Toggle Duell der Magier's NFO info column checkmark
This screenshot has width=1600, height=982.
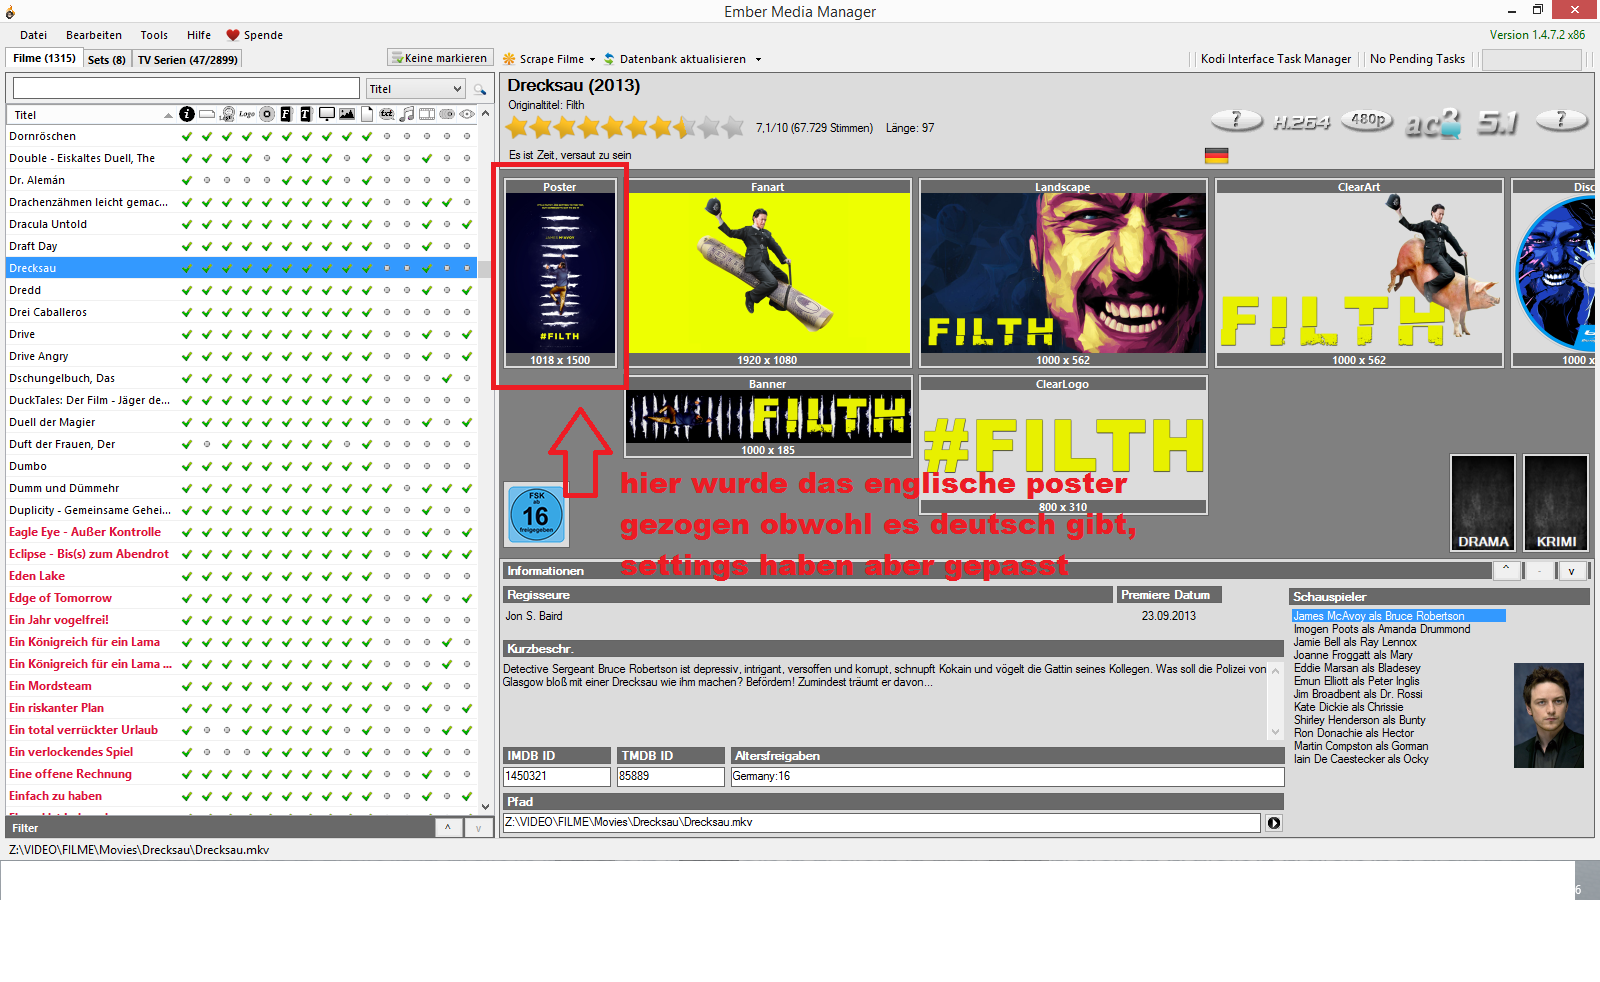pyautogui.click(x=187, y=422)
